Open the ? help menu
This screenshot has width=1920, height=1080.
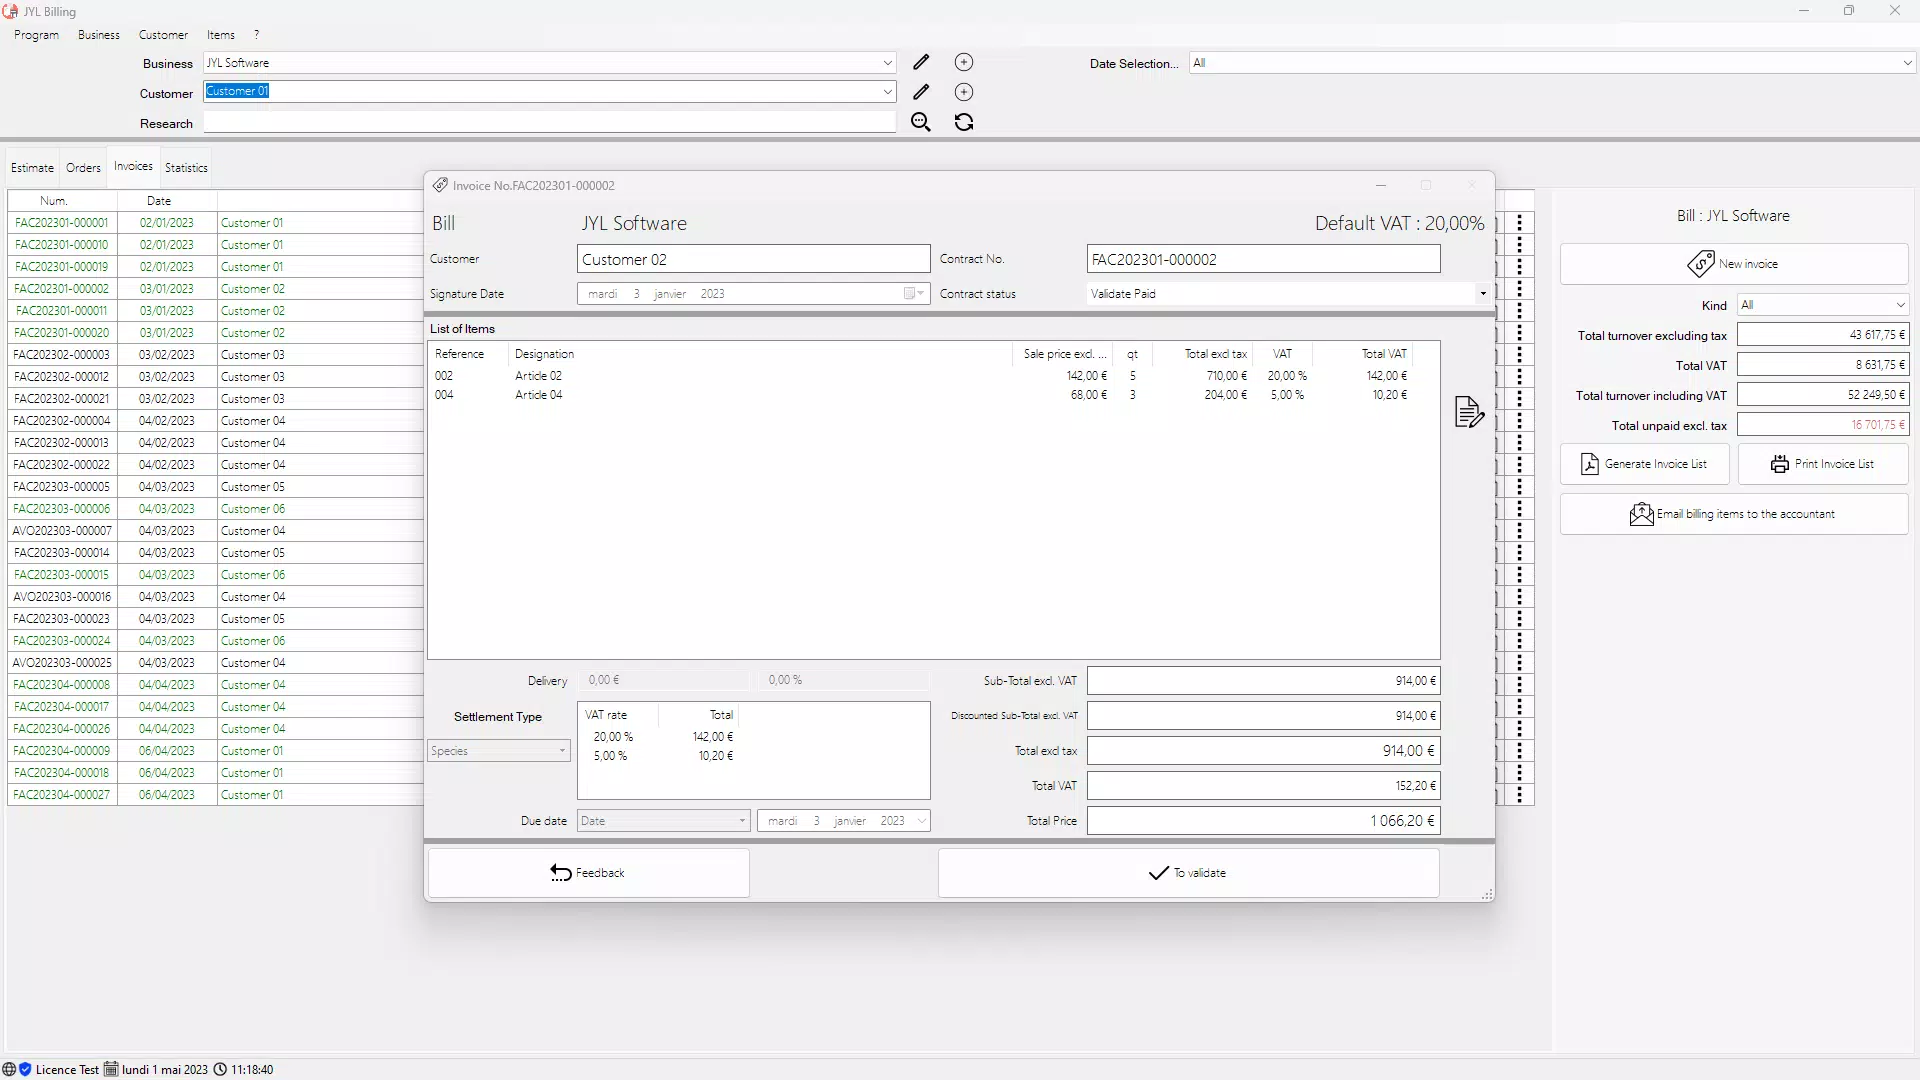pyautogui.click(x=256, y=35)
